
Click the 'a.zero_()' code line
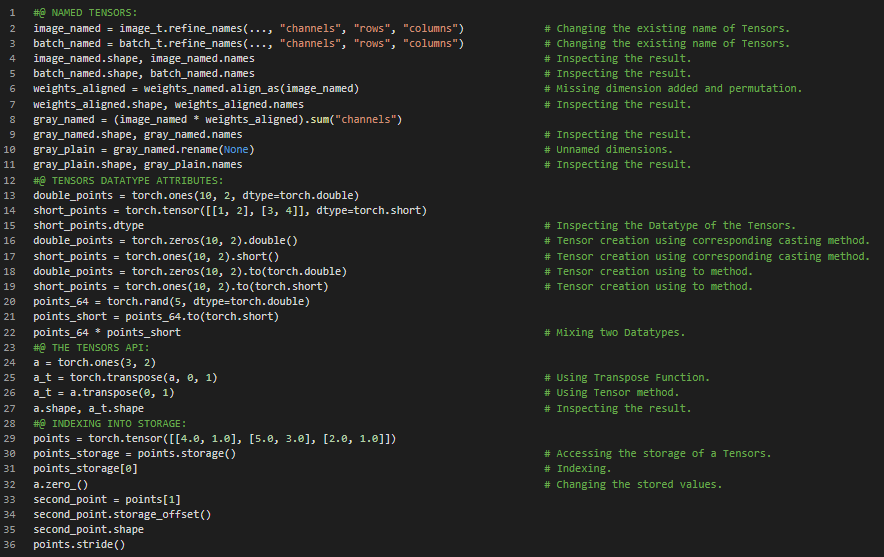[61, 484]
